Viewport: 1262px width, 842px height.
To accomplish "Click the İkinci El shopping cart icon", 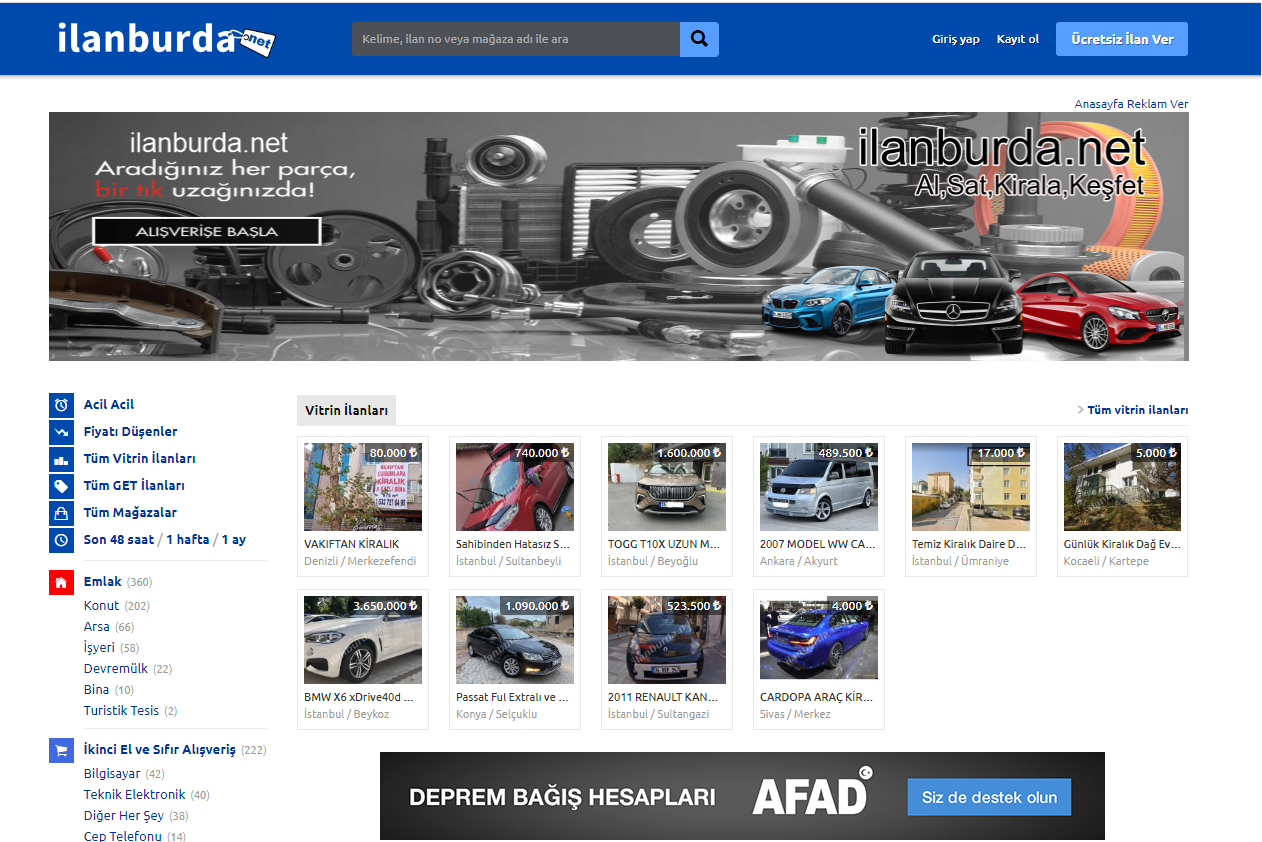I will pos(61,750).
